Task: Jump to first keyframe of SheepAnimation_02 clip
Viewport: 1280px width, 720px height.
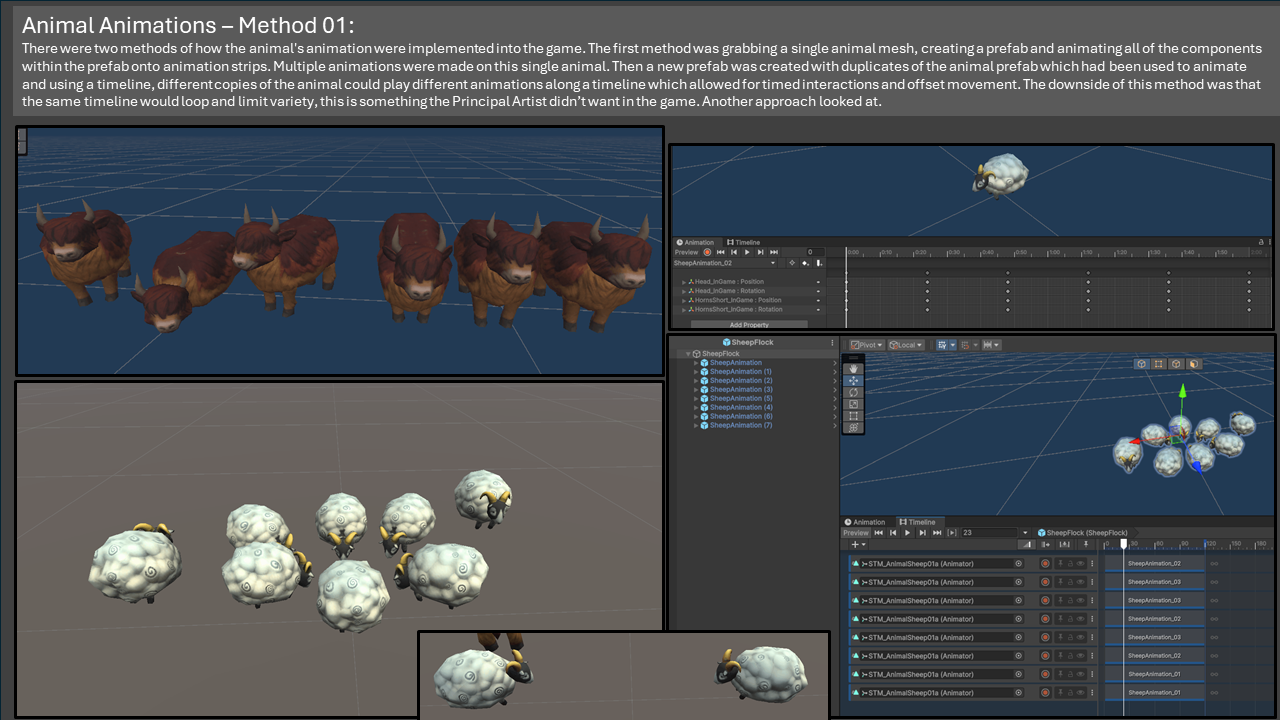Action: (x=719, y=252)
